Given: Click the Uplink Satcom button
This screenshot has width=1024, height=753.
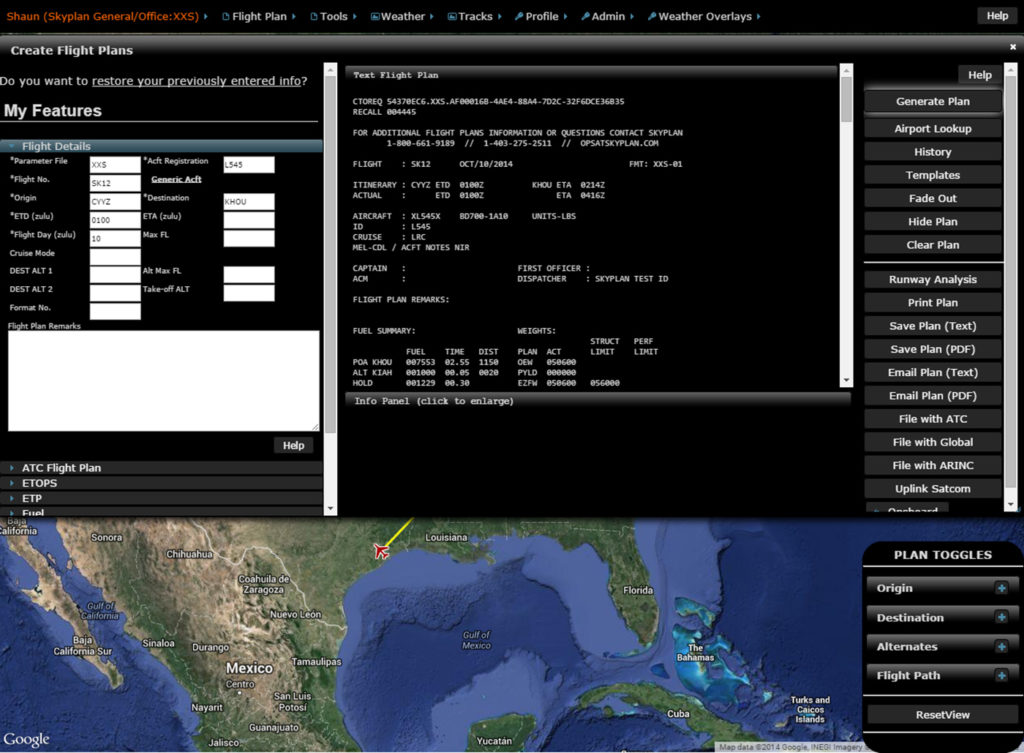Looking at the screenshot, I should (x=933, y=489).
